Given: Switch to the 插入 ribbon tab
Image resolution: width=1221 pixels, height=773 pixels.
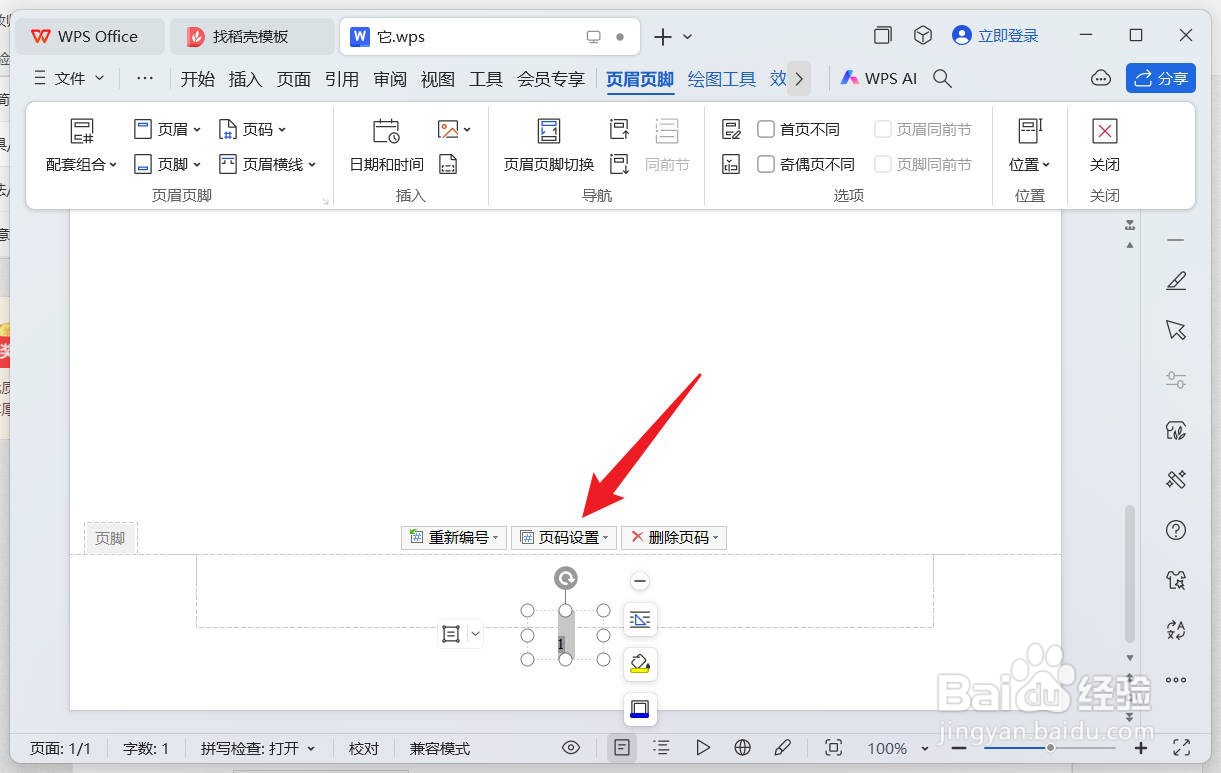Looking at the screenshot, I should [x=245, y=78].
